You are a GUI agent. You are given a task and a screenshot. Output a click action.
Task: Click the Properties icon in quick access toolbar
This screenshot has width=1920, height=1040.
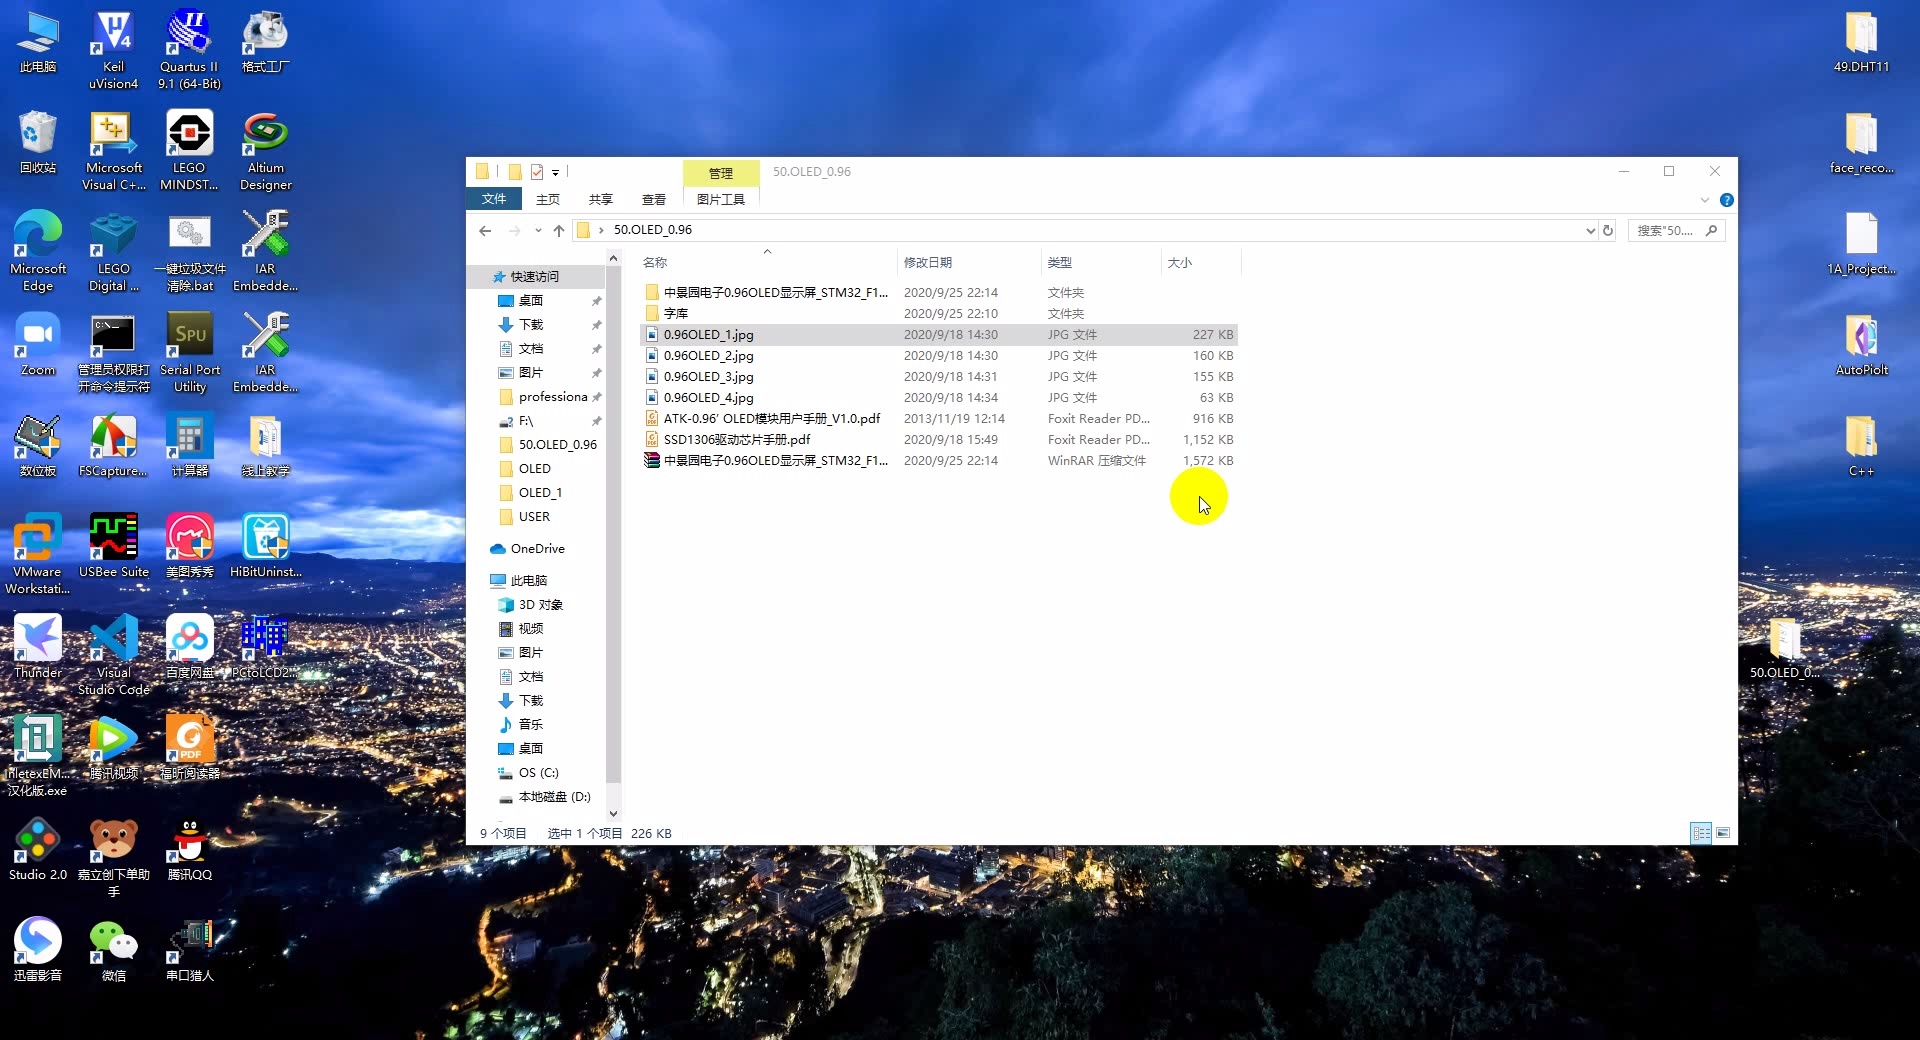click(x=537, y=172)
